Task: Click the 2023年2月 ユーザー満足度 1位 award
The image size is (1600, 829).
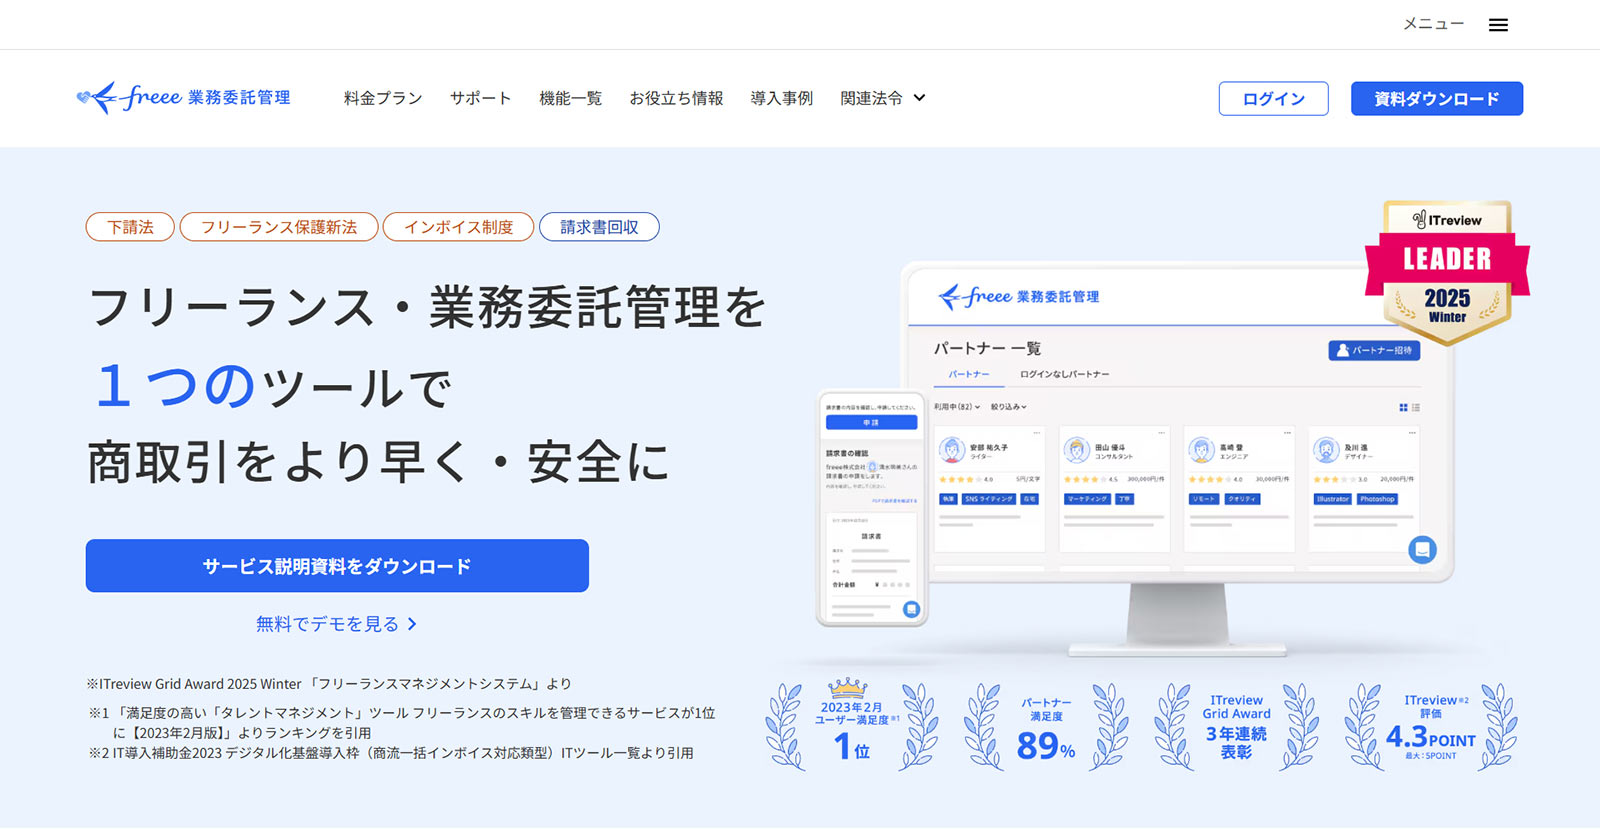Action: pos(852,724)
